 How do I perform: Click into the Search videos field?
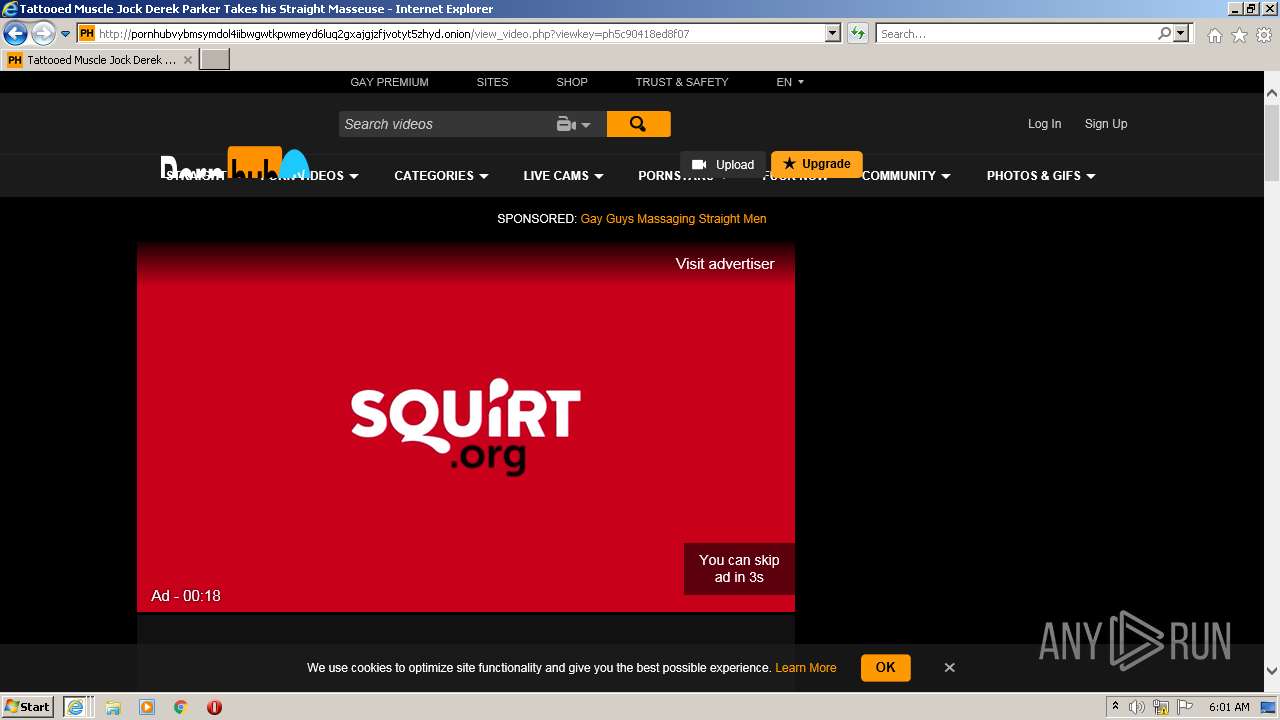coord(445,124)
